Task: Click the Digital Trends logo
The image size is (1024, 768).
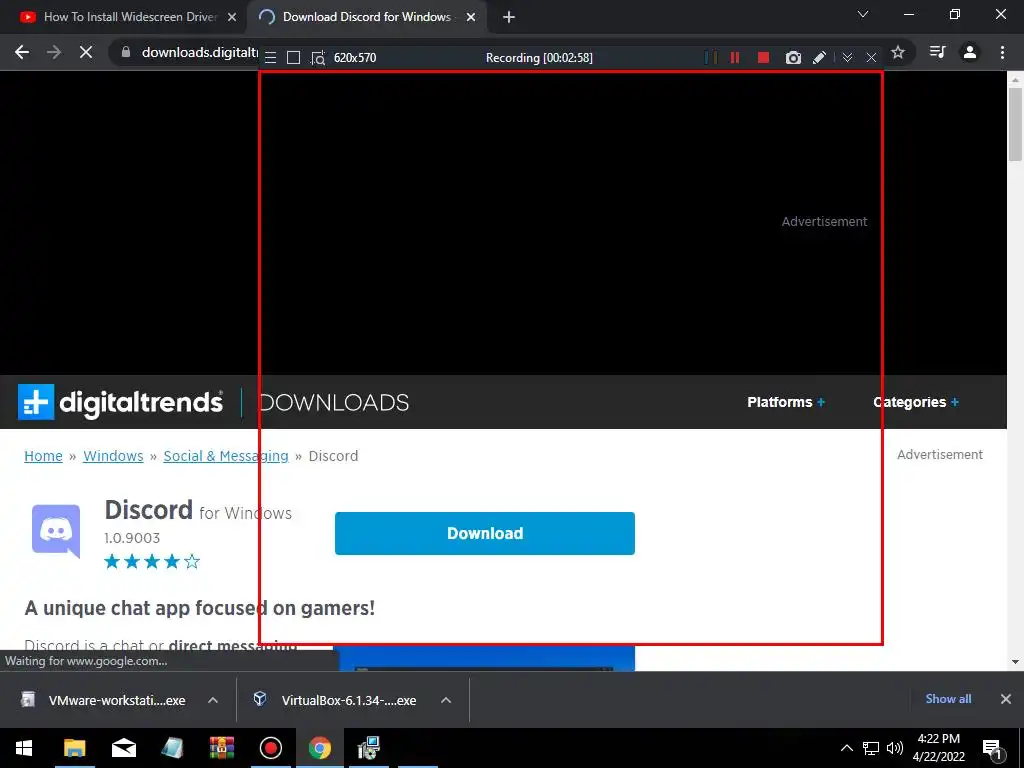Action: coord(120,402)
